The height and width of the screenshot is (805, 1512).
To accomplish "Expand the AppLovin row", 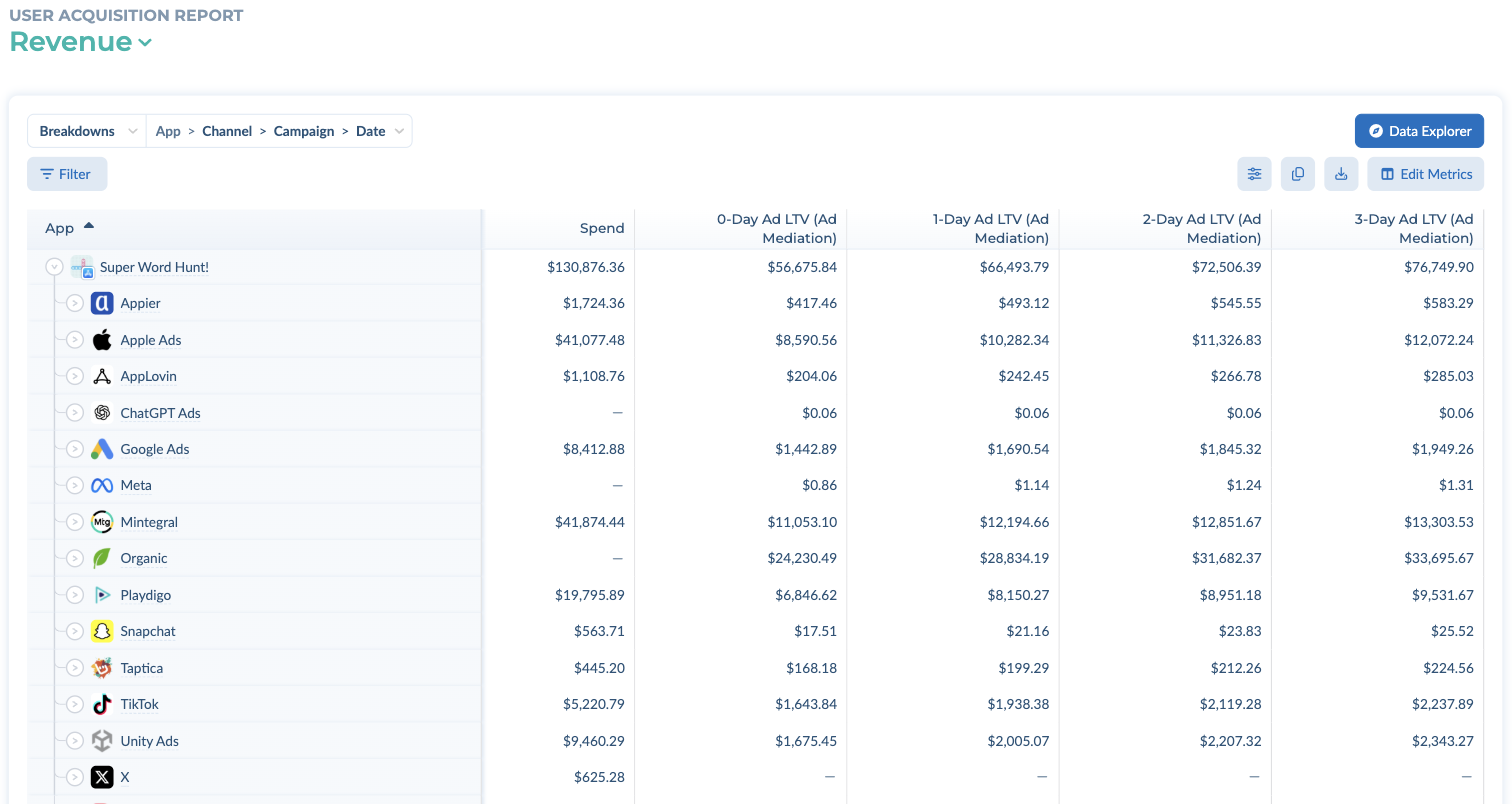I will click(75, 376).
